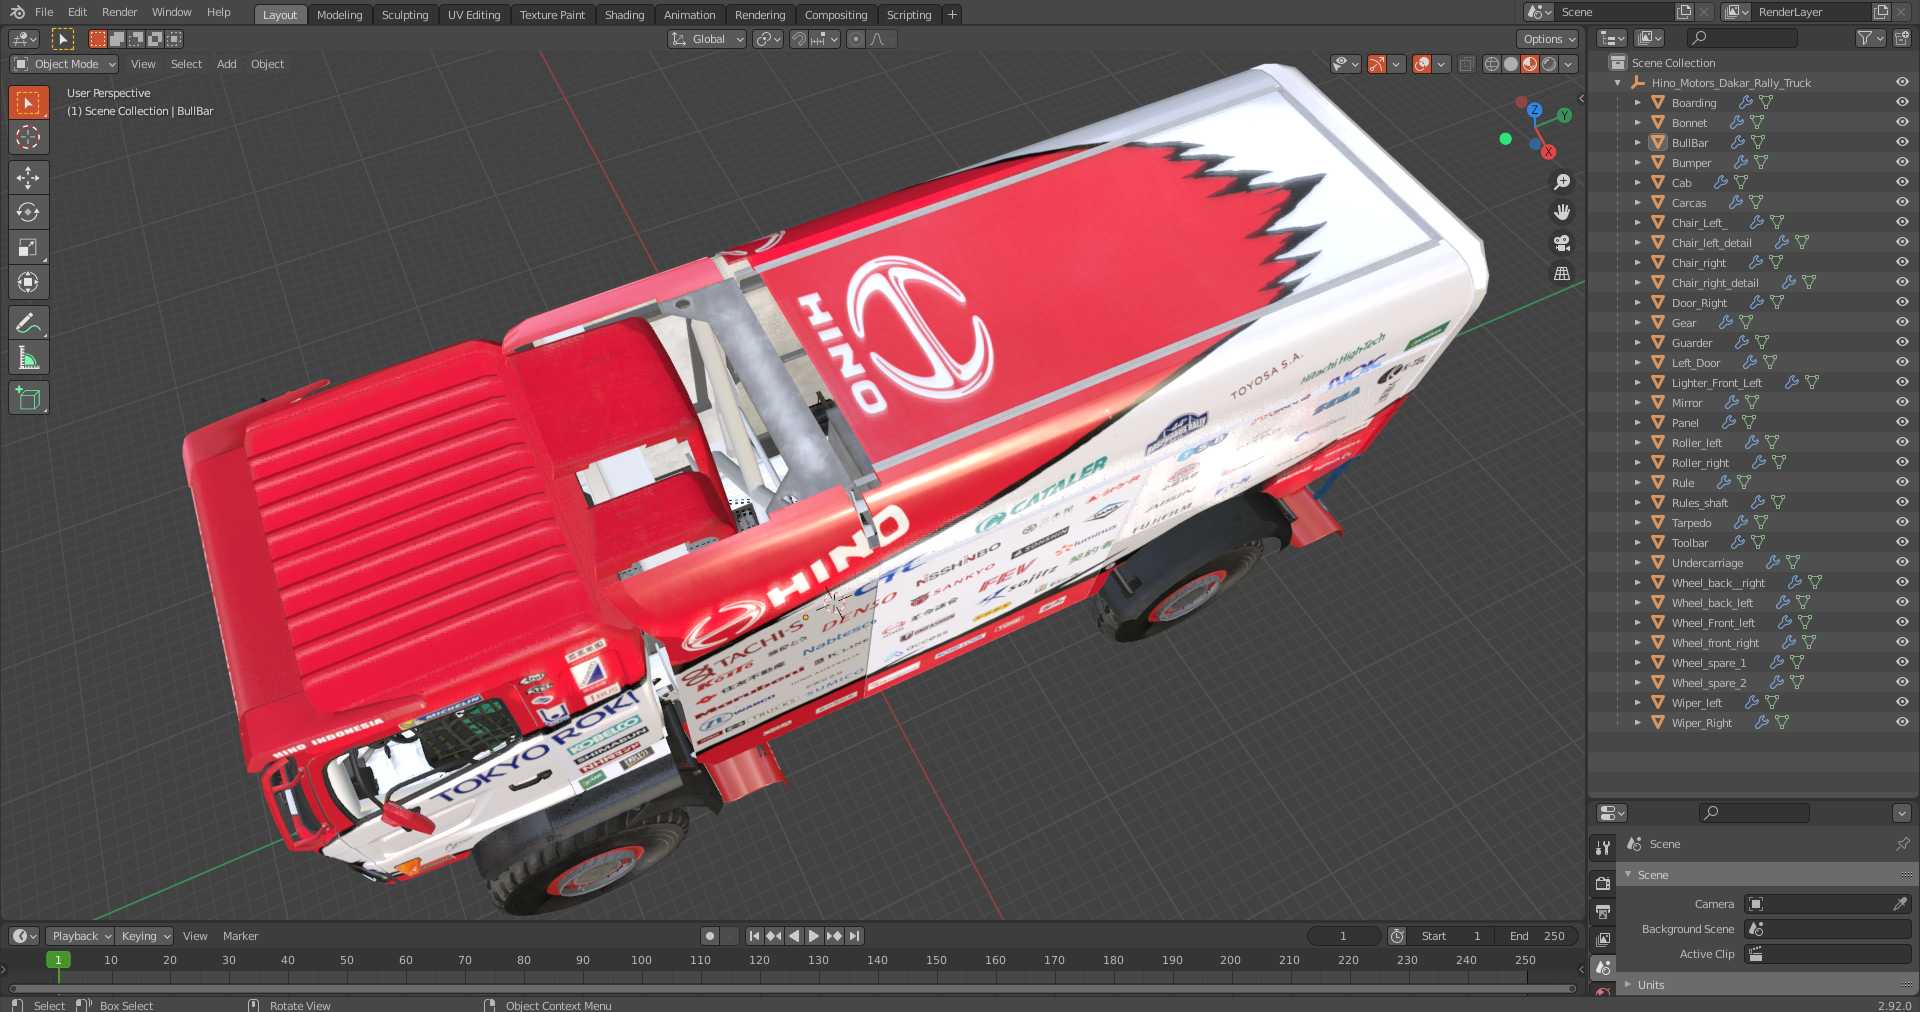
Task: Activate the Rotate tool
Action: click(28, 212)
